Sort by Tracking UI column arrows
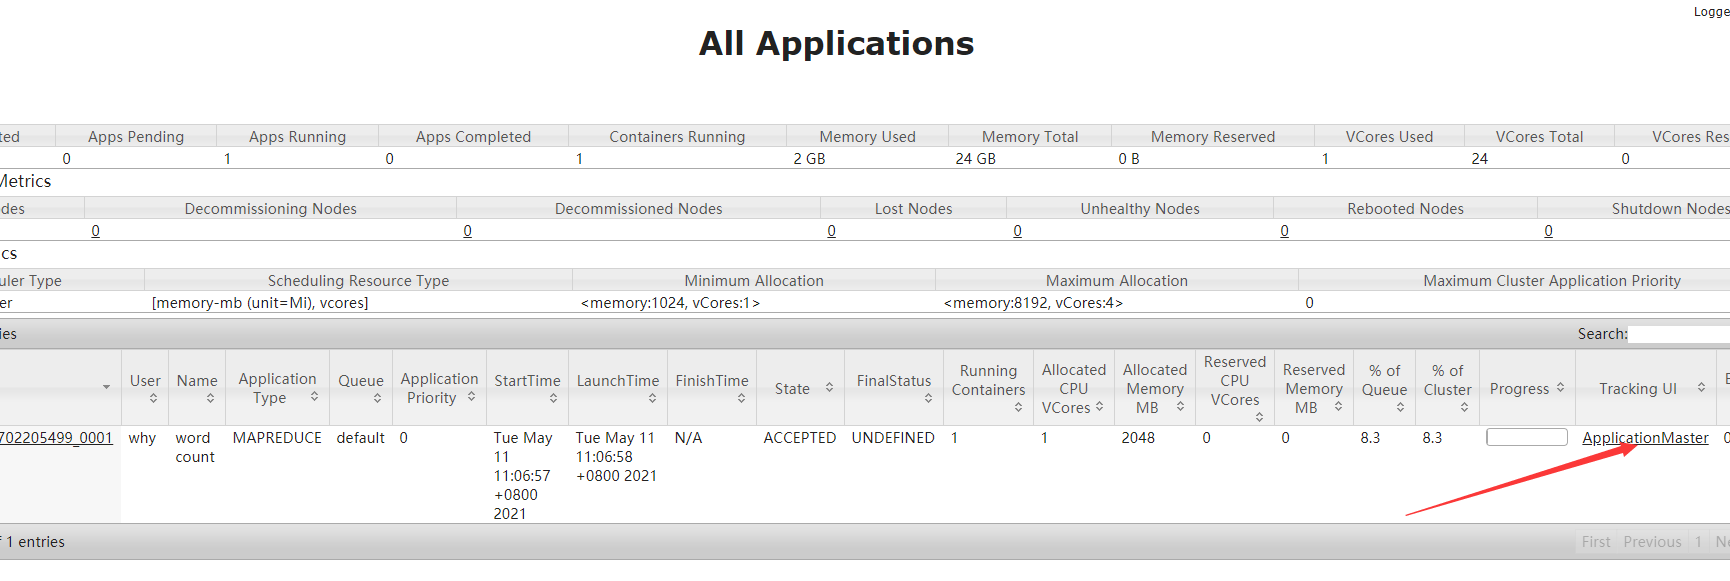1730x581 pixels. [1701, 387]
